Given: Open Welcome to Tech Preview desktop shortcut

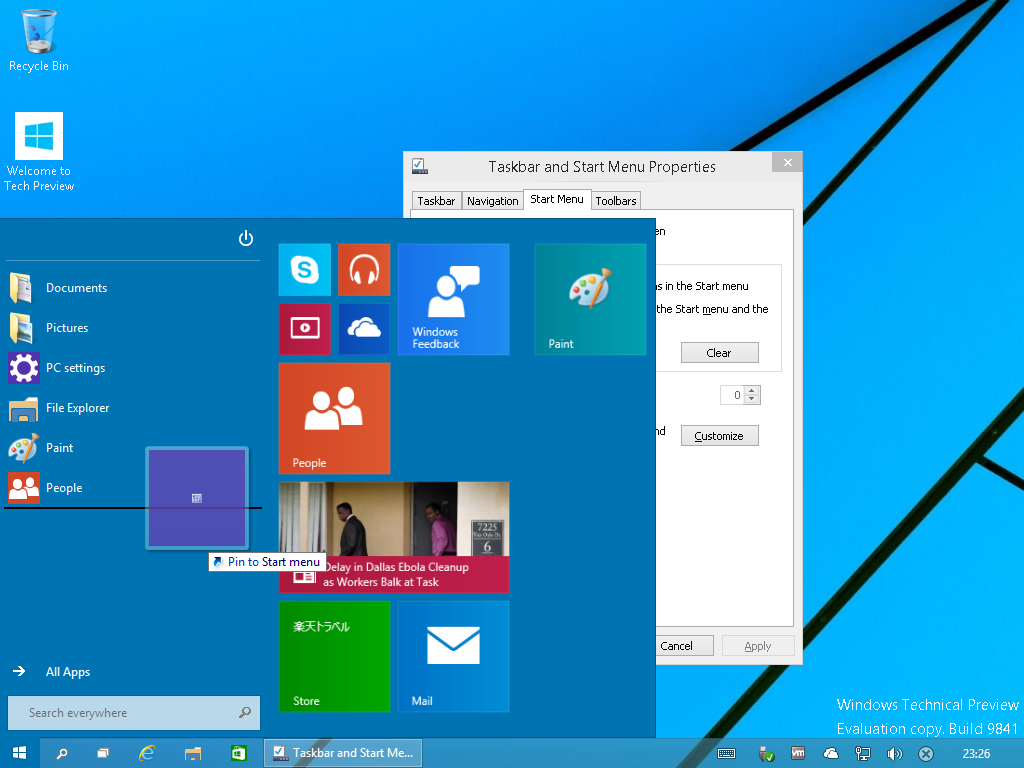Looking at the screenshot, I should [39, 152].
